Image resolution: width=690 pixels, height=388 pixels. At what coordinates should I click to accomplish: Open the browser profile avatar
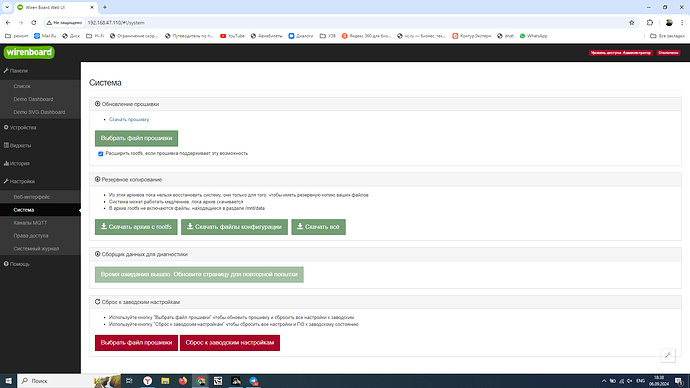click(x=669, y=22)
